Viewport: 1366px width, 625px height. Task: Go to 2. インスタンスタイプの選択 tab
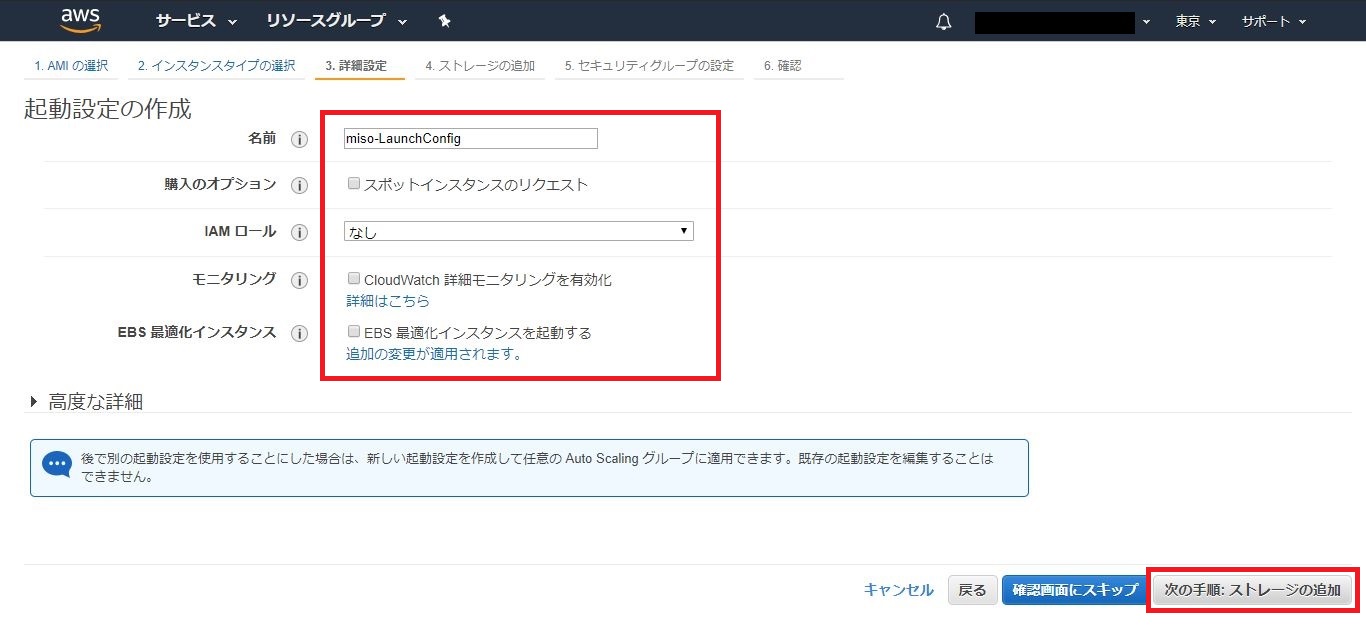coord(216,66)
